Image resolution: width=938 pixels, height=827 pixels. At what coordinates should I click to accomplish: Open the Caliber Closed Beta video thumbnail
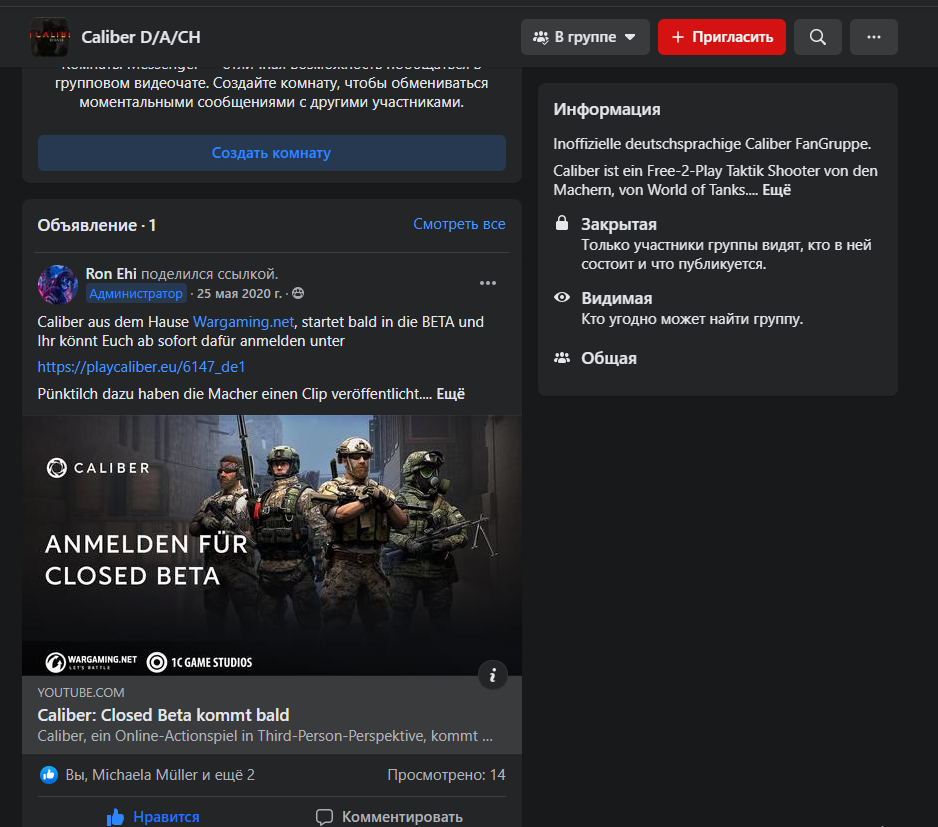point(272,545)
